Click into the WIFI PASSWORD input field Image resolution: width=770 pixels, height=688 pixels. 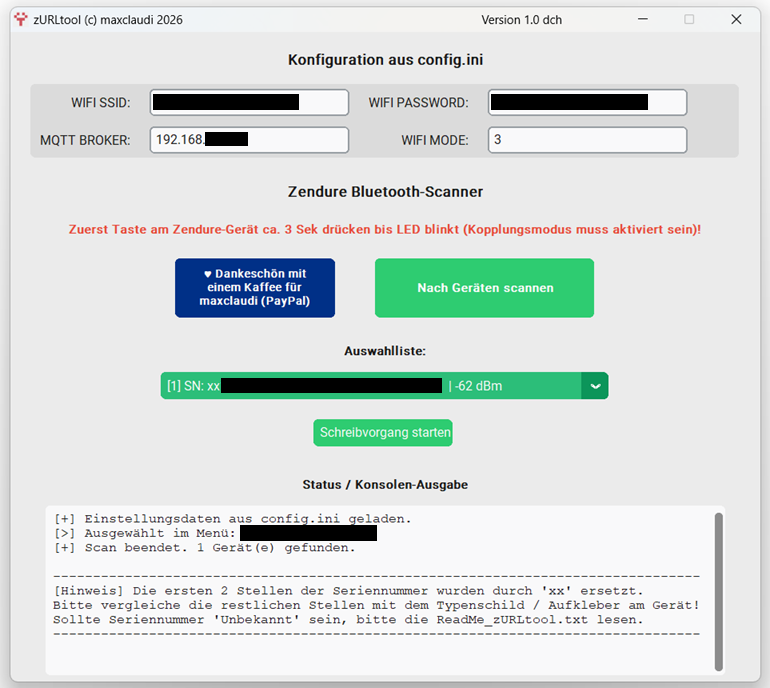(587, 103)
